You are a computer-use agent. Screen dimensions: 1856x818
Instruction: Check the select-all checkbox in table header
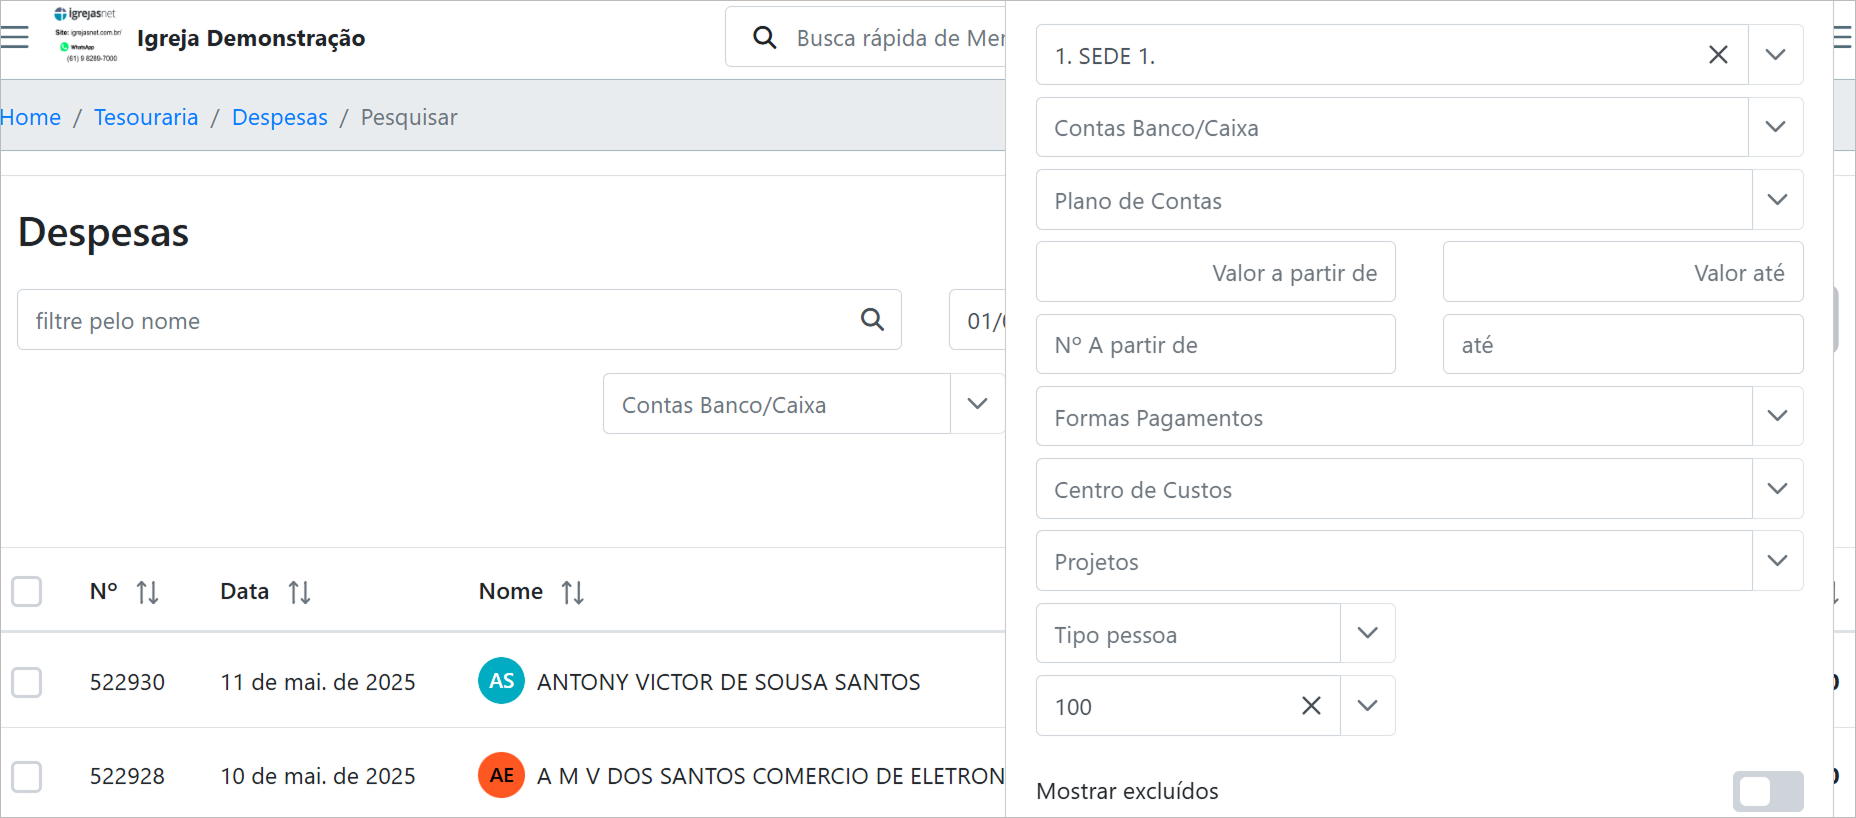(27, 592)
